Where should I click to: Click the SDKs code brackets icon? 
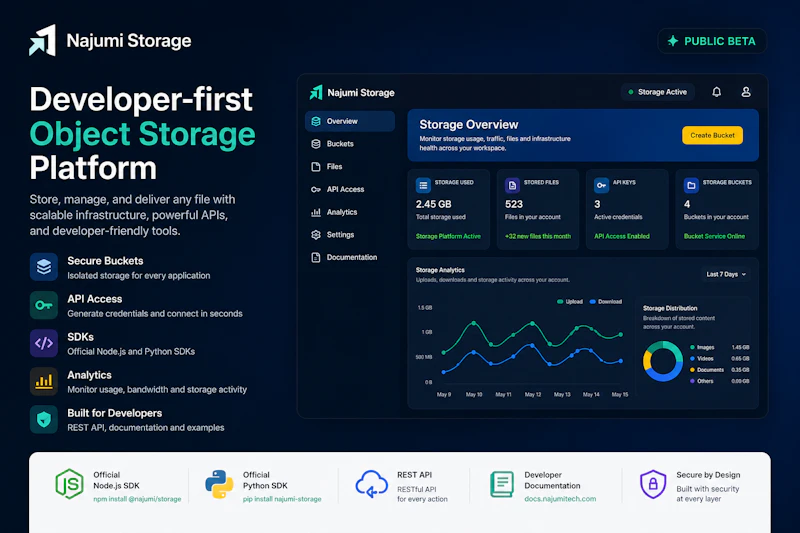[44, 343]
